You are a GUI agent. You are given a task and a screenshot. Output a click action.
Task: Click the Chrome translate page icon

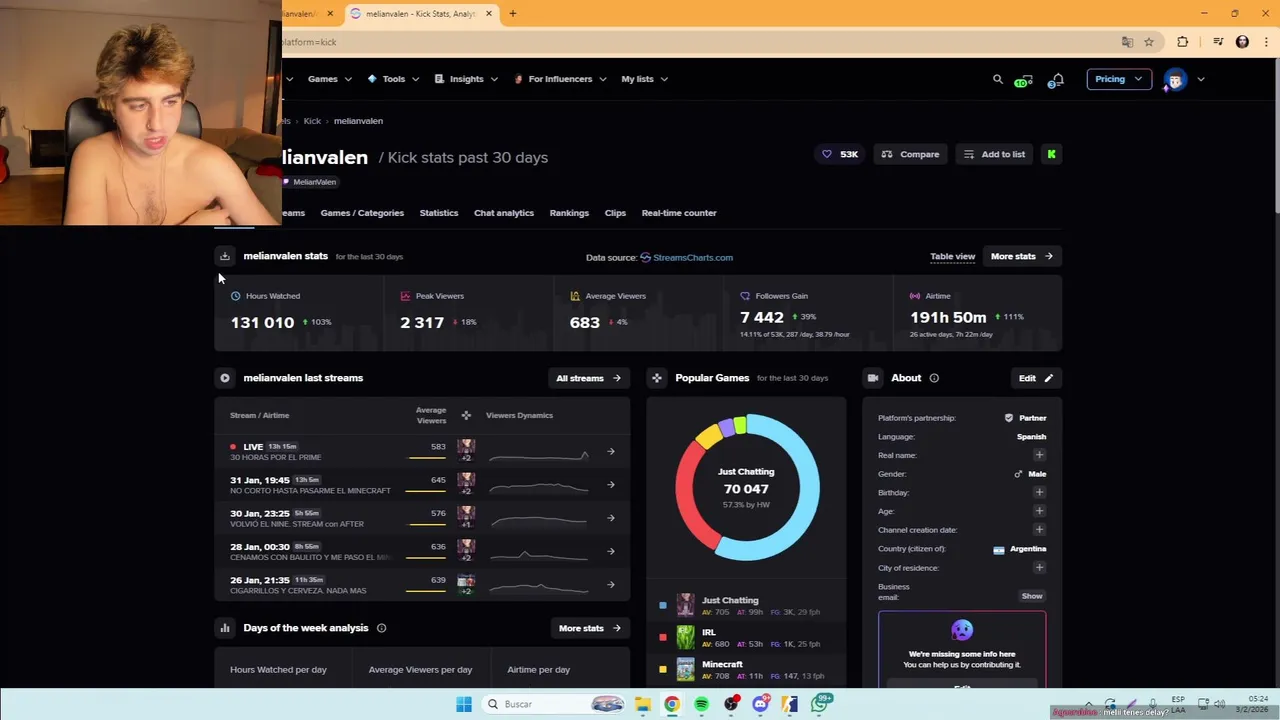point(1127,42)
